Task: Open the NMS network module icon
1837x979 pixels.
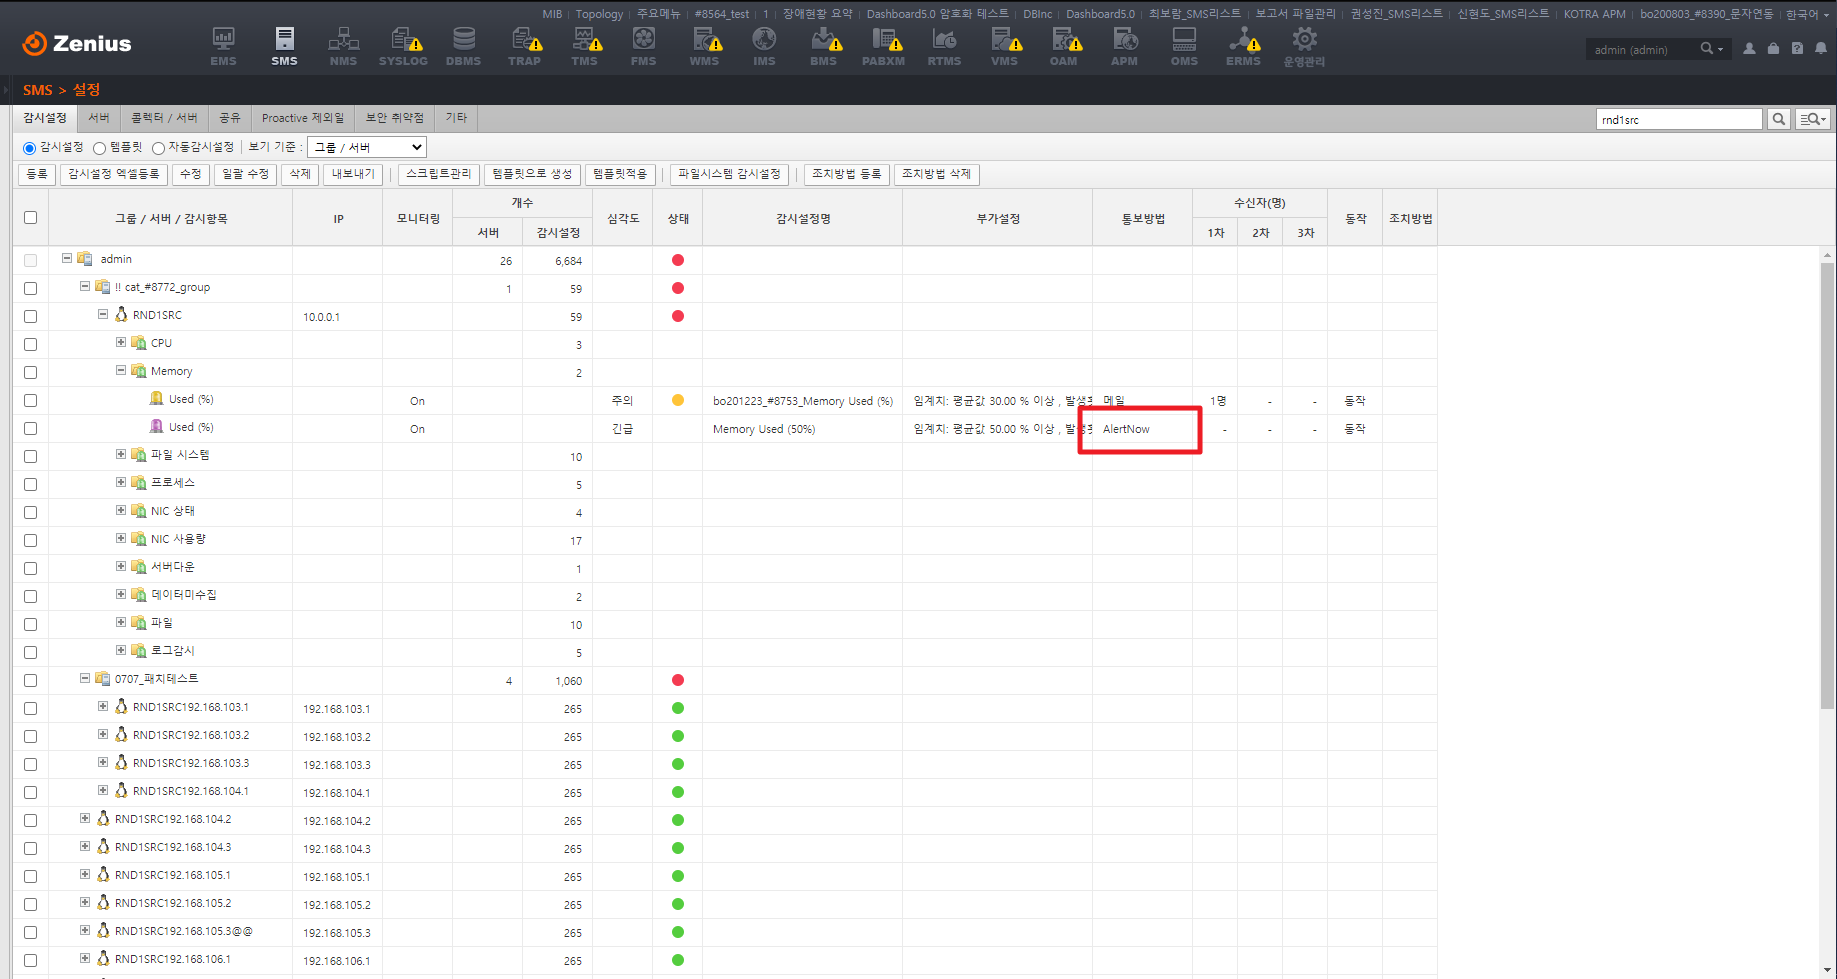Action: (343, 46)
